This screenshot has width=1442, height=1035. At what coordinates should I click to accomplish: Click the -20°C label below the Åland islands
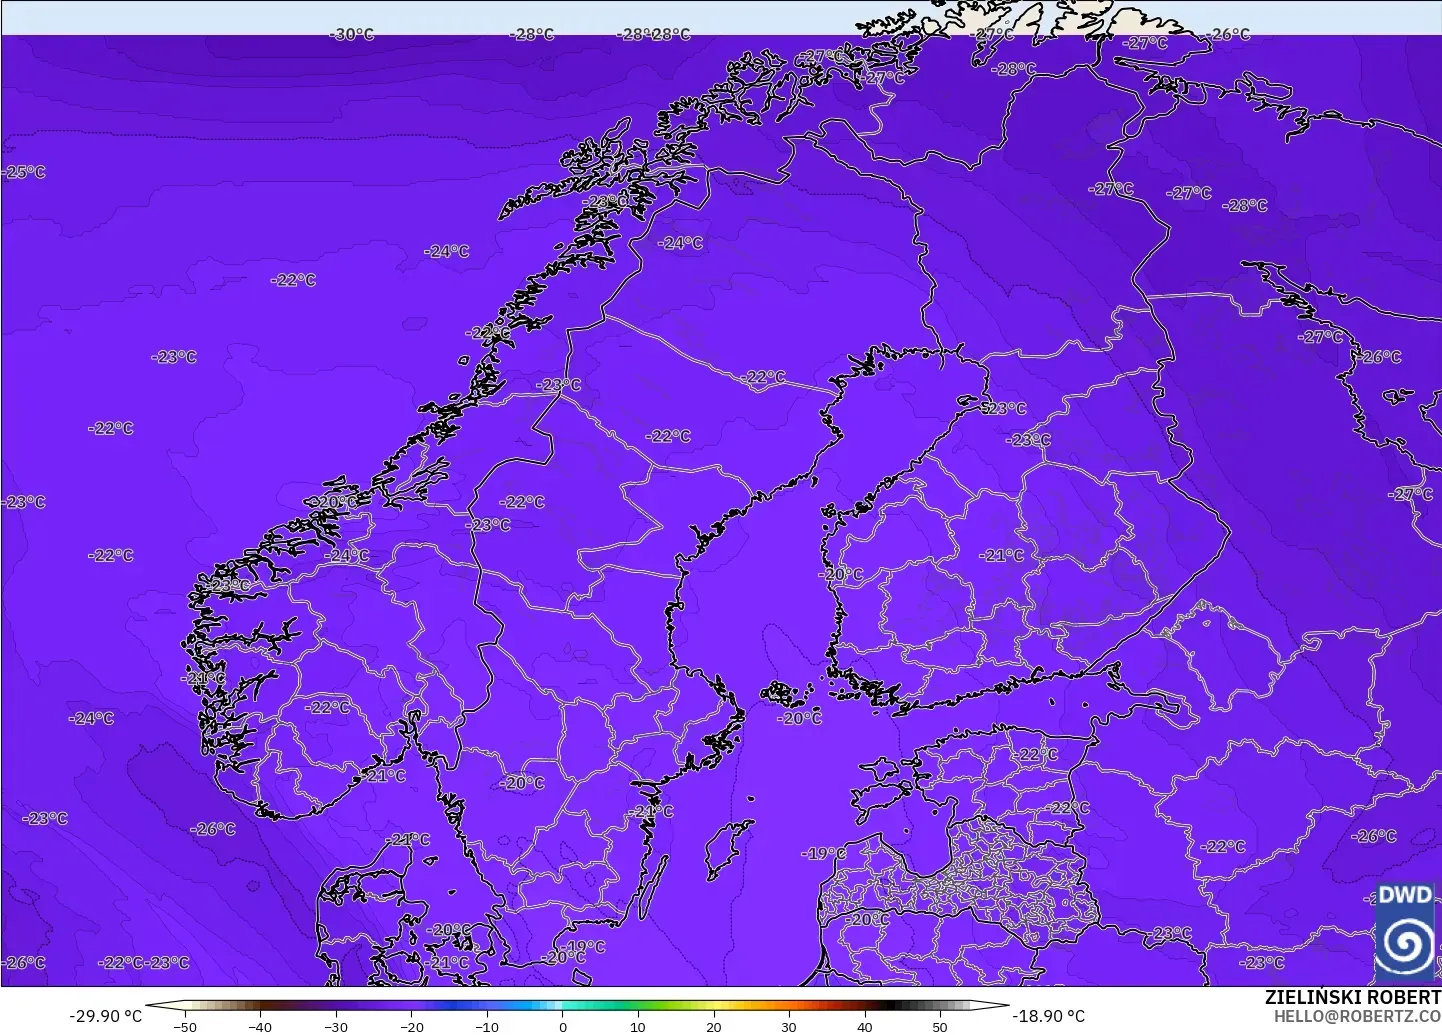click(x=799, y=718)
